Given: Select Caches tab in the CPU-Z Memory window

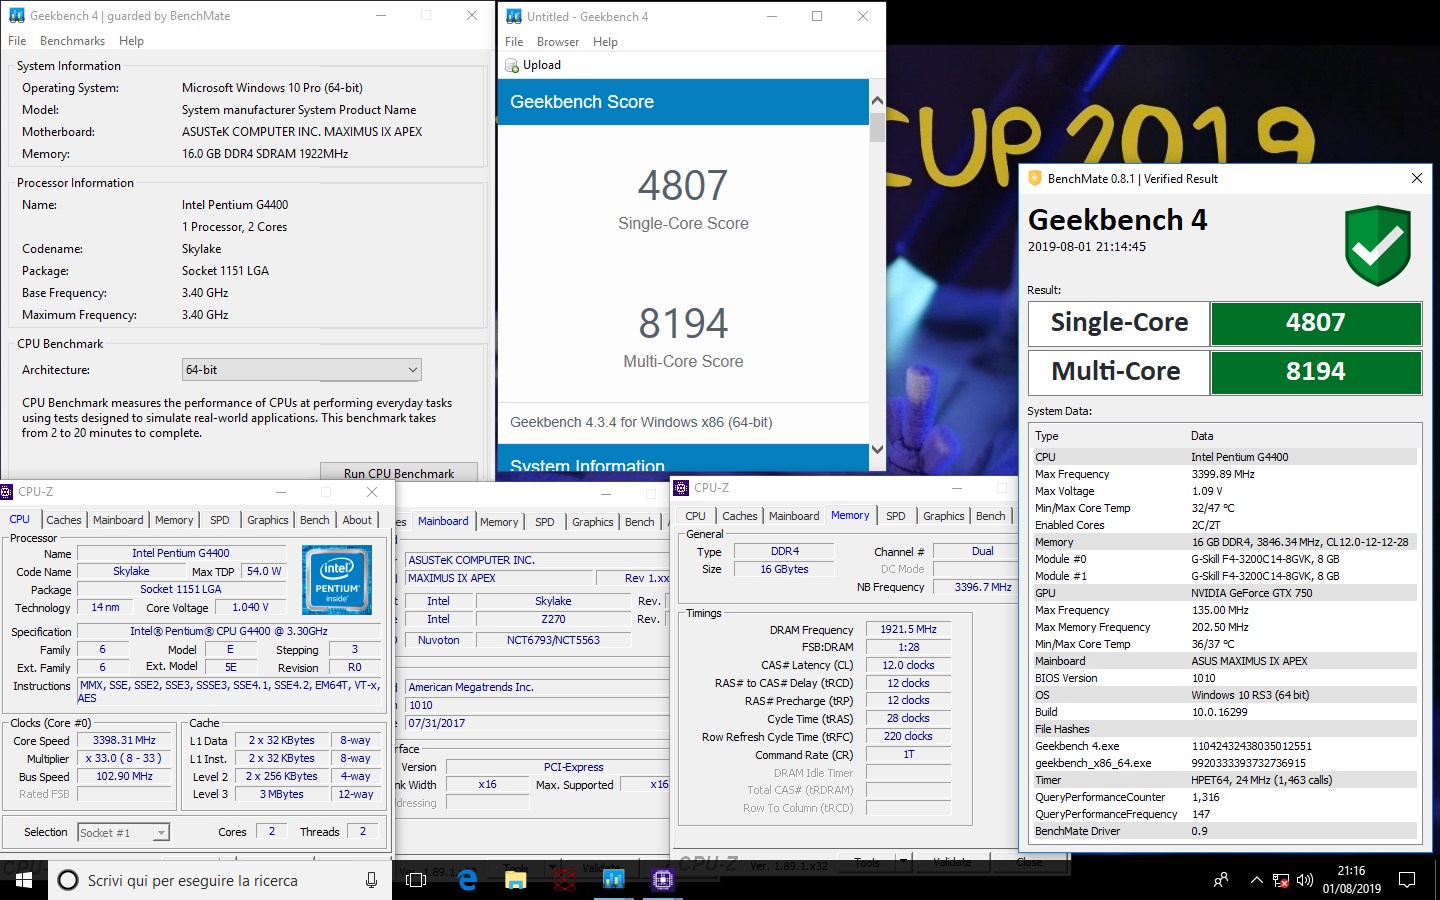Looking at the screenshot, I should click(x=740, y=516).
